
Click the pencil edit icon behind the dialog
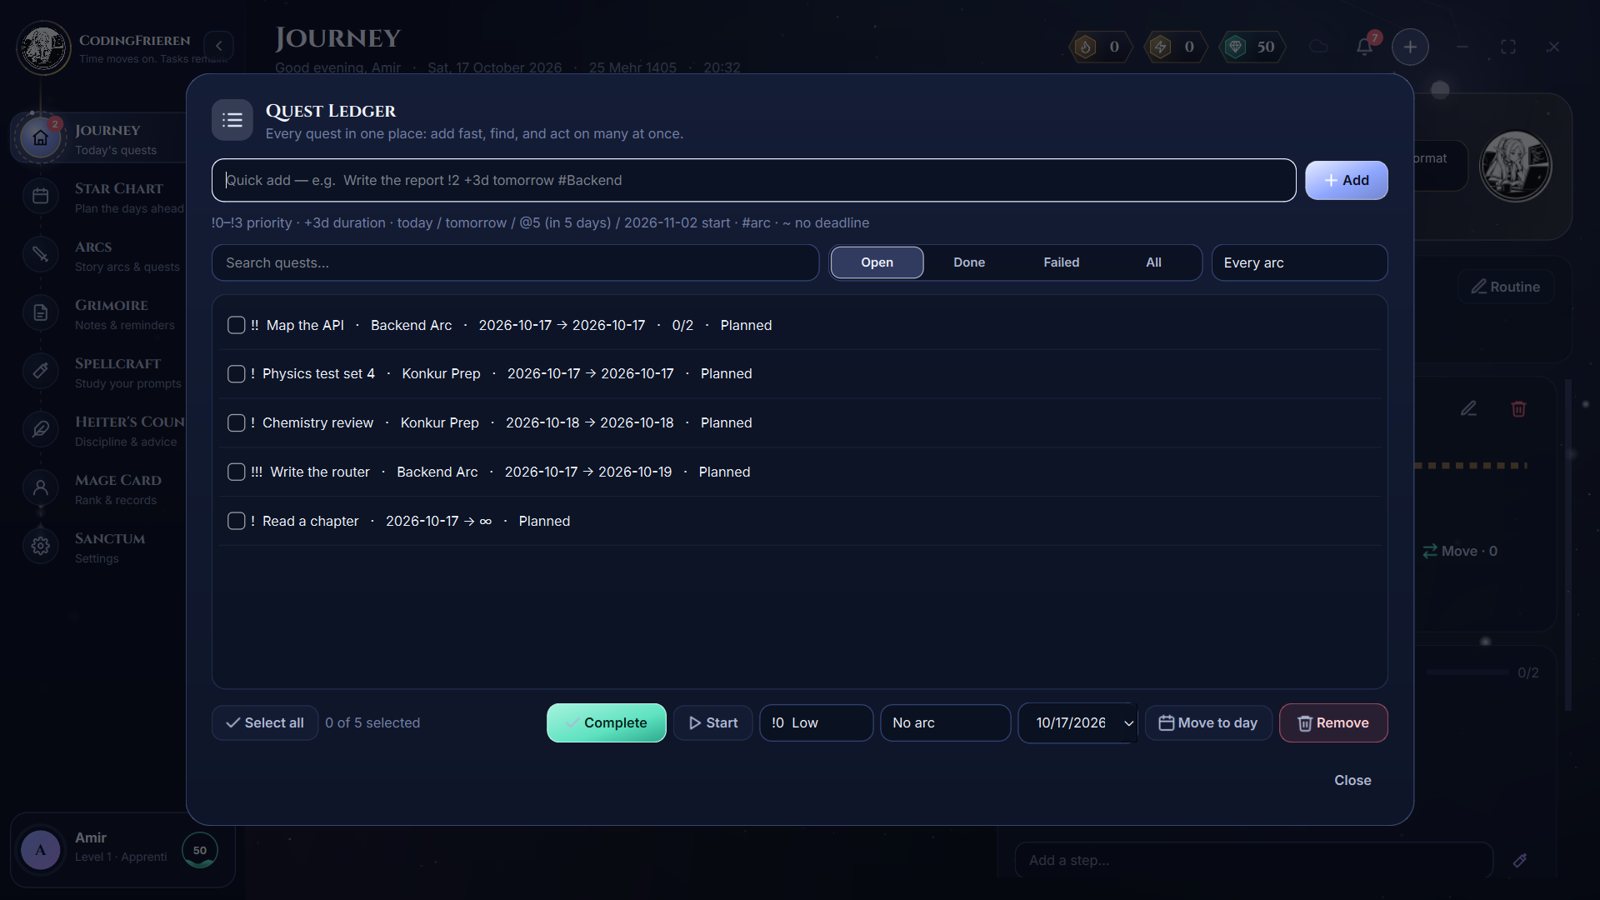(1468, 408)
